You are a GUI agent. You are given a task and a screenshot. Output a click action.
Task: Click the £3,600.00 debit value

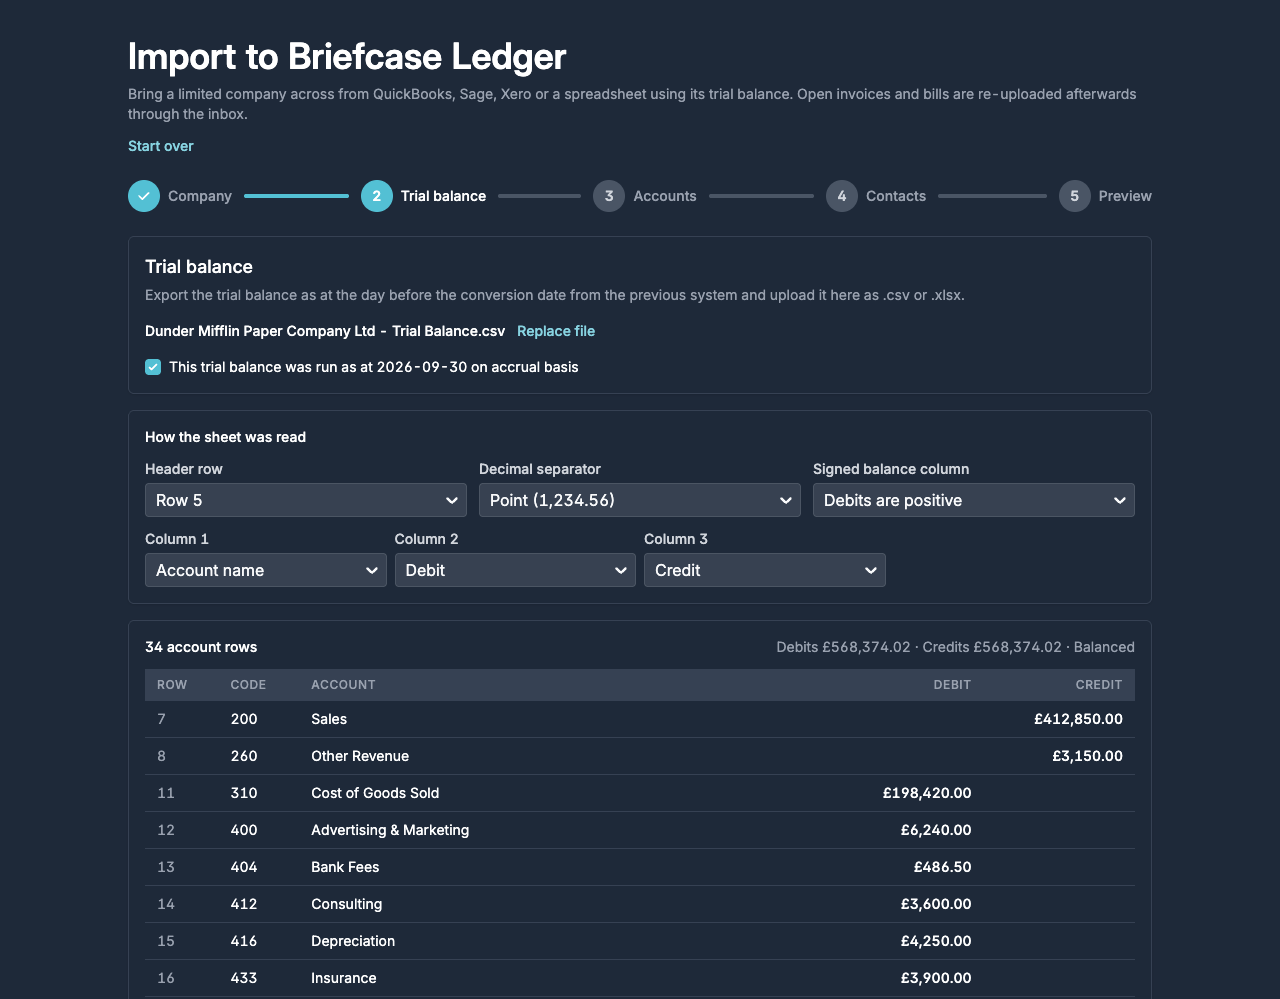[936, 904]
